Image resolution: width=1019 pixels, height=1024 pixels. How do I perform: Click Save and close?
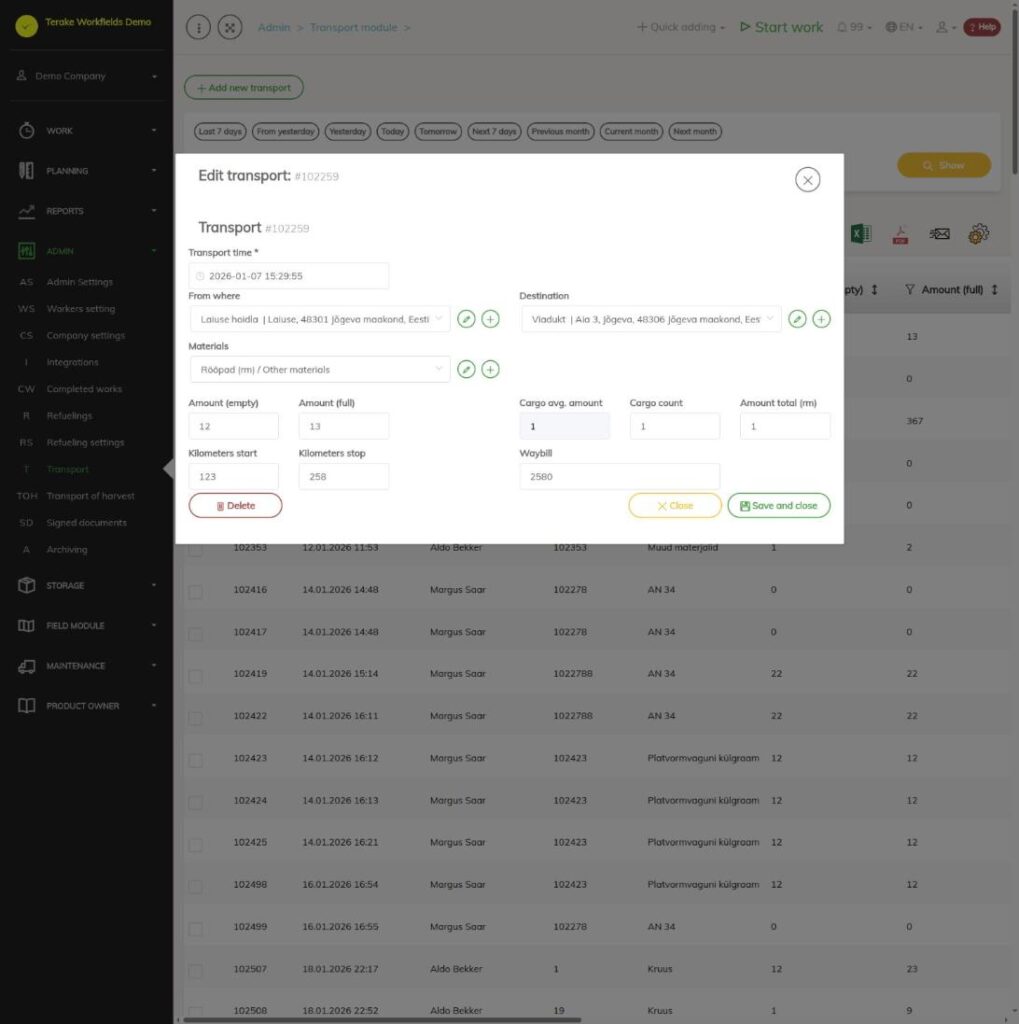(779, 505)
